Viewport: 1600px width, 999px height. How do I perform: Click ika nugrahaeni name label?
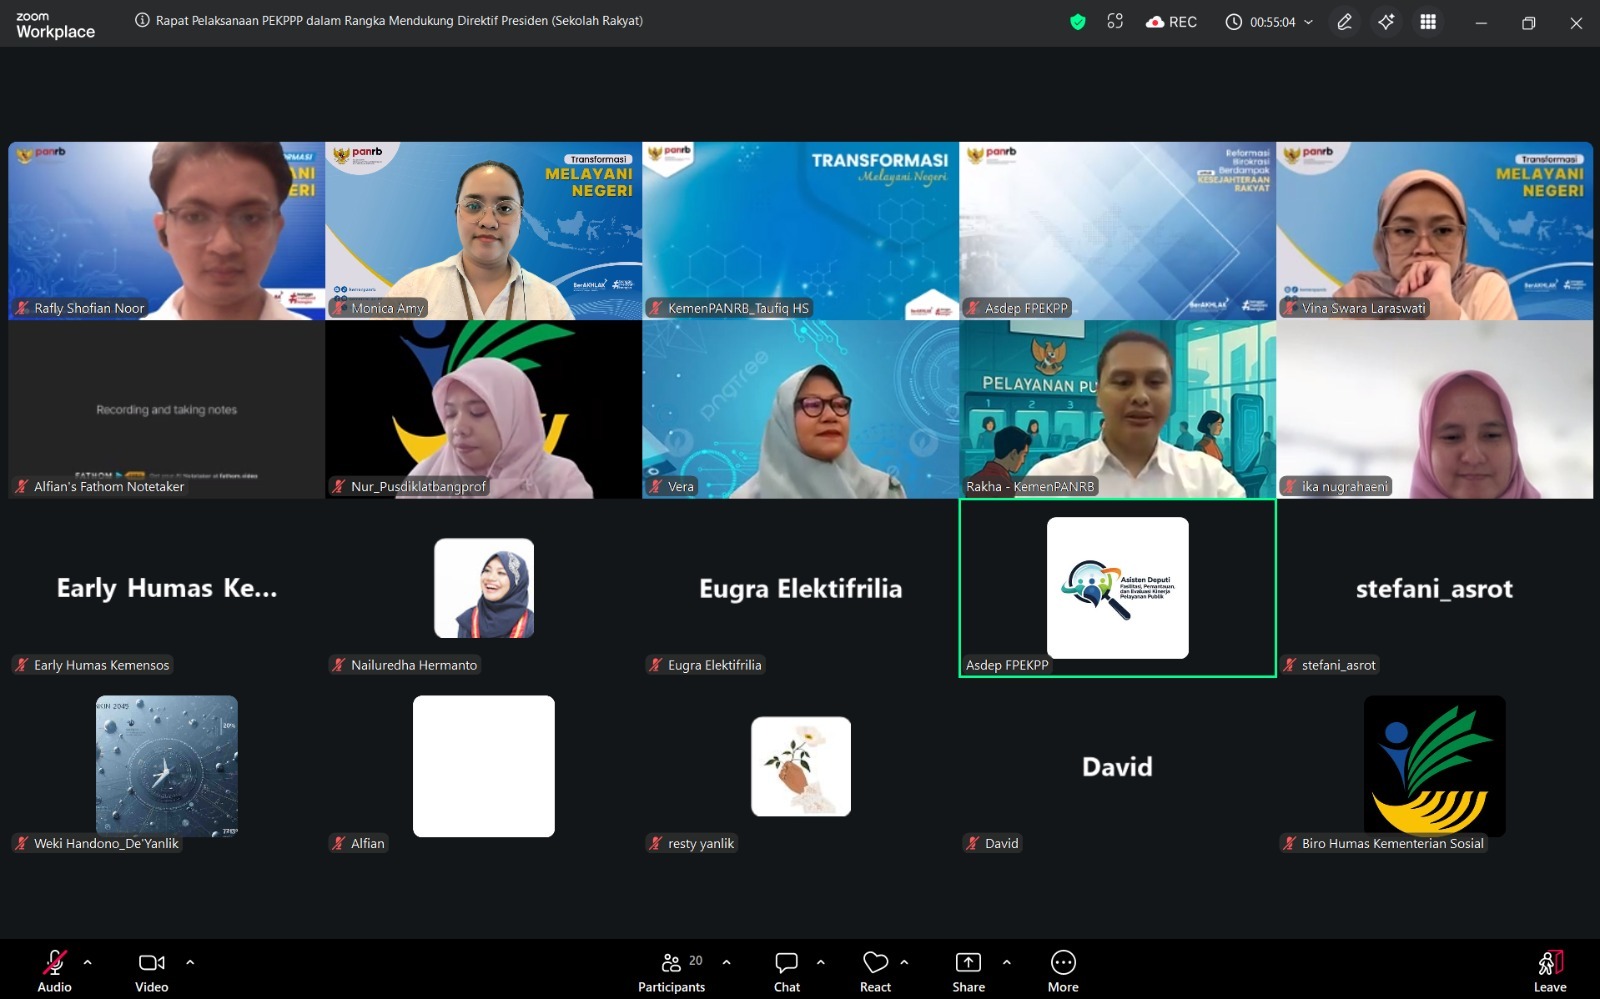[x=1336, y=486]
